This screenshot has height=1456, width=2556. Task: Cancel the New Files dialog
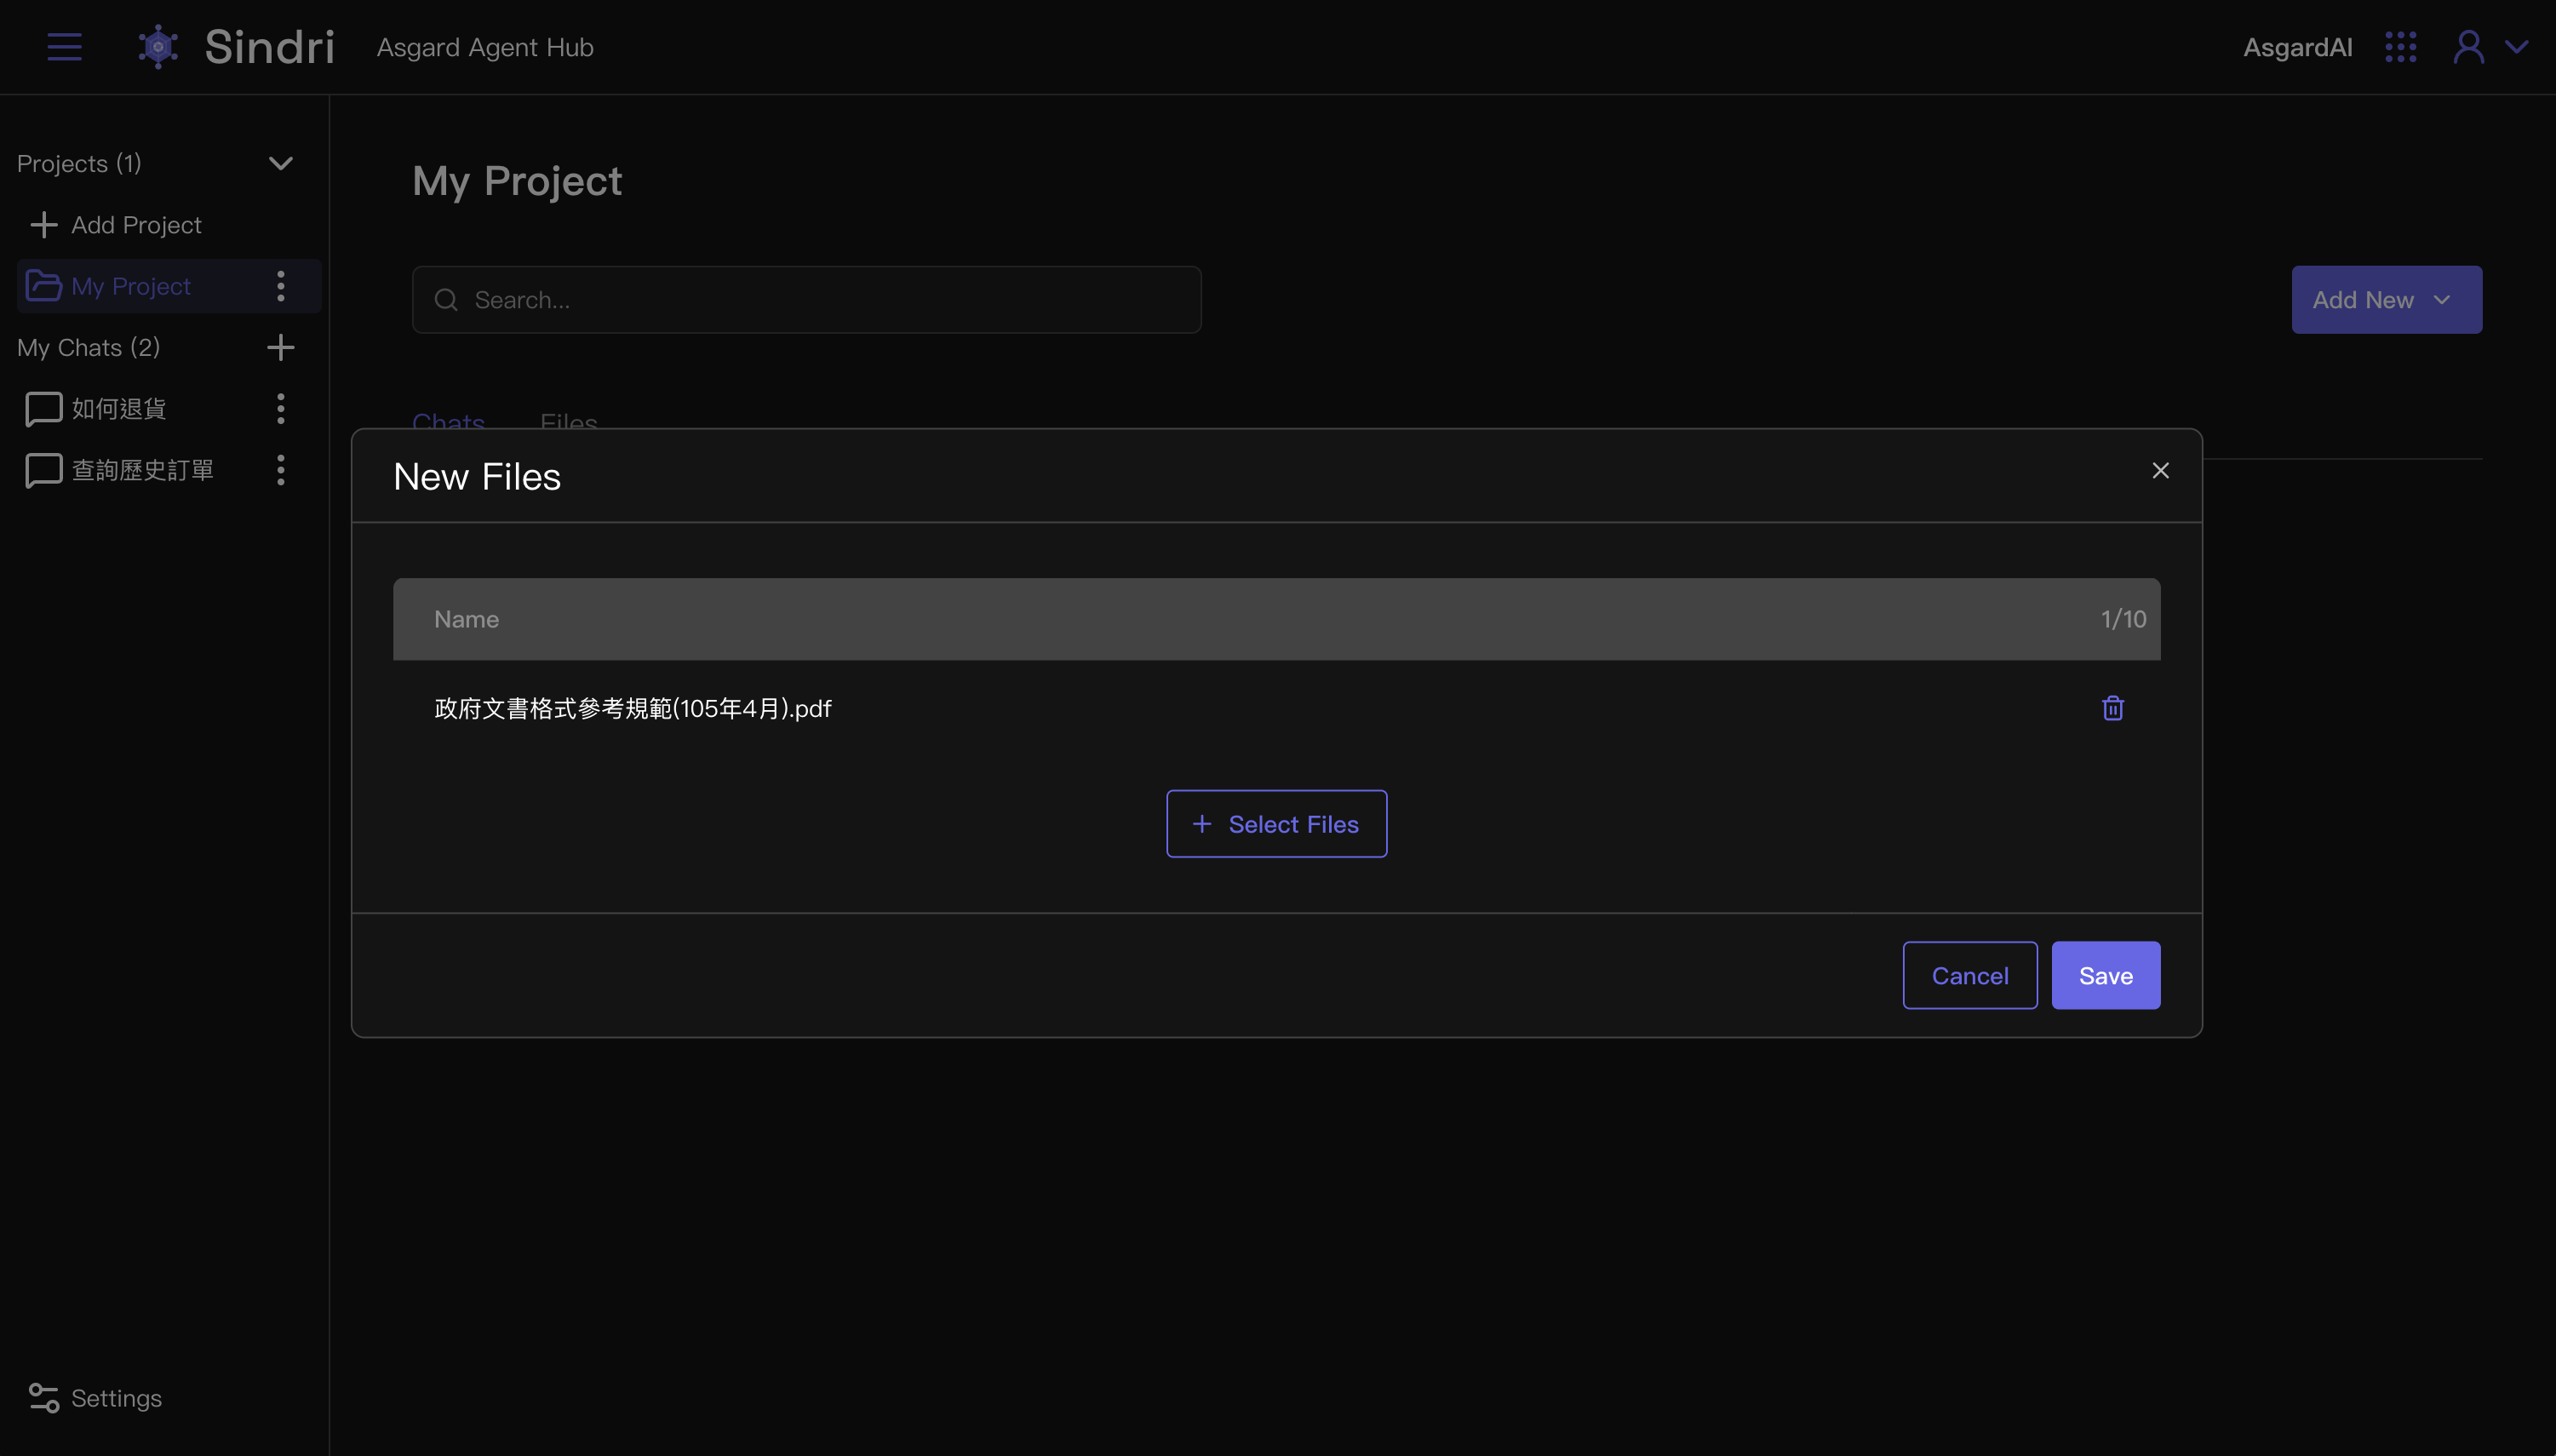[1970, 975]
